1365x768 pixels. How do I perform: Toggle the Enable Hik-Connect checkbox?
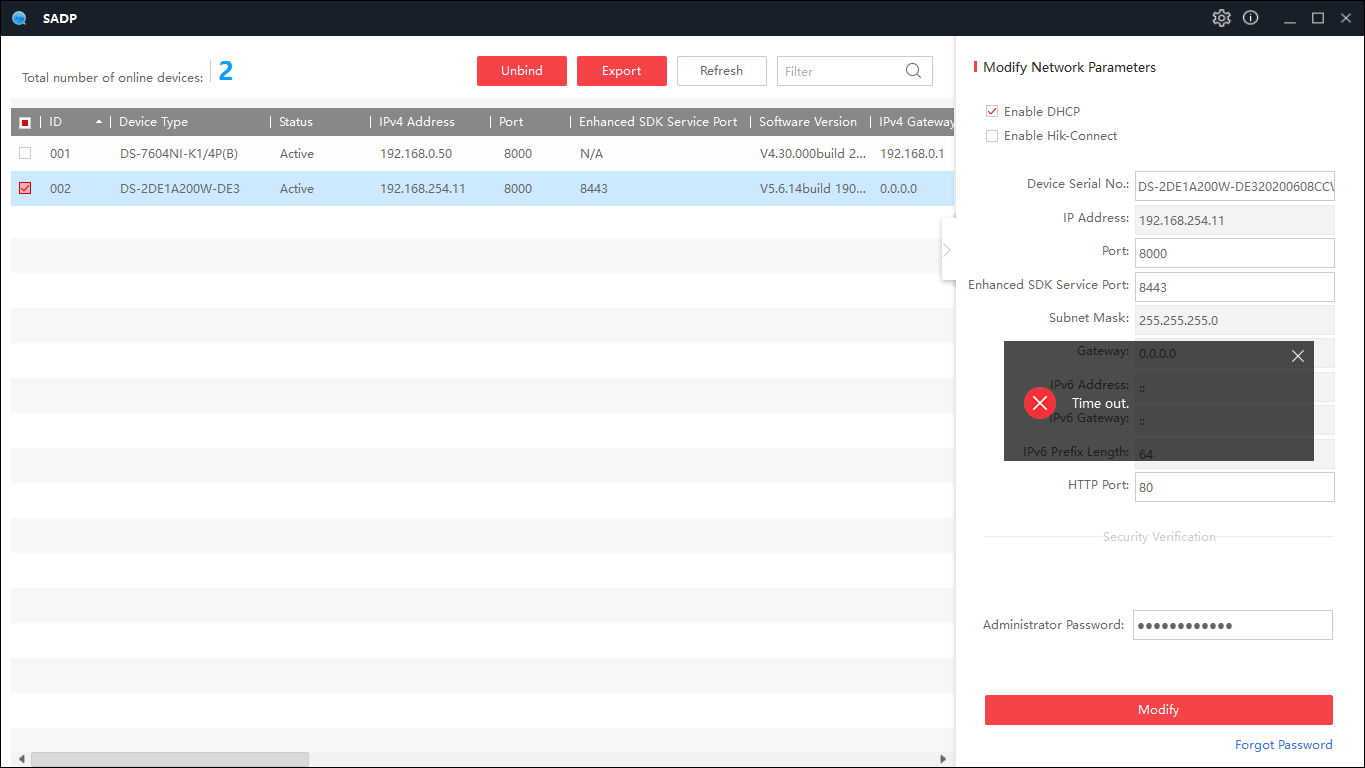tap(992, 135)
